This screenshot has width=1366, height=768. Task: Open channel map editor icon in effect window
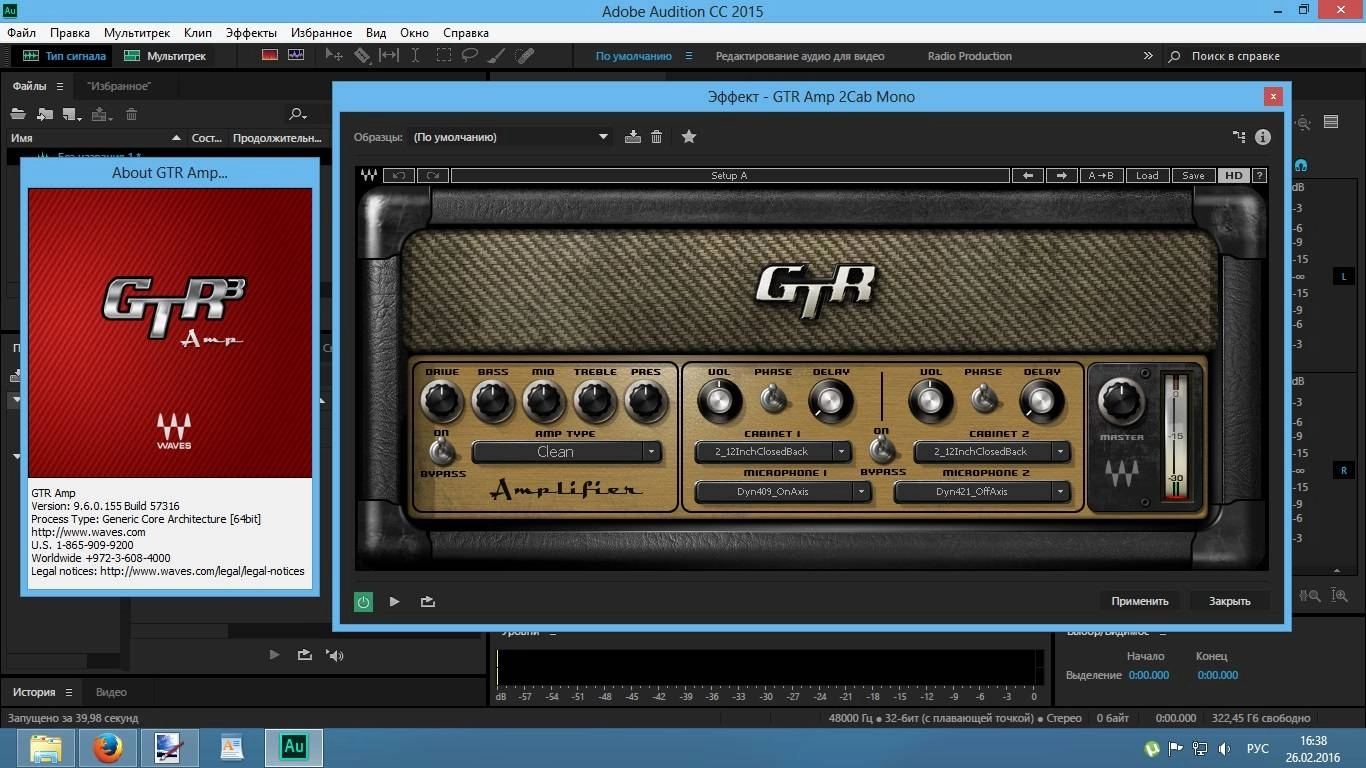pos(1239,137)
